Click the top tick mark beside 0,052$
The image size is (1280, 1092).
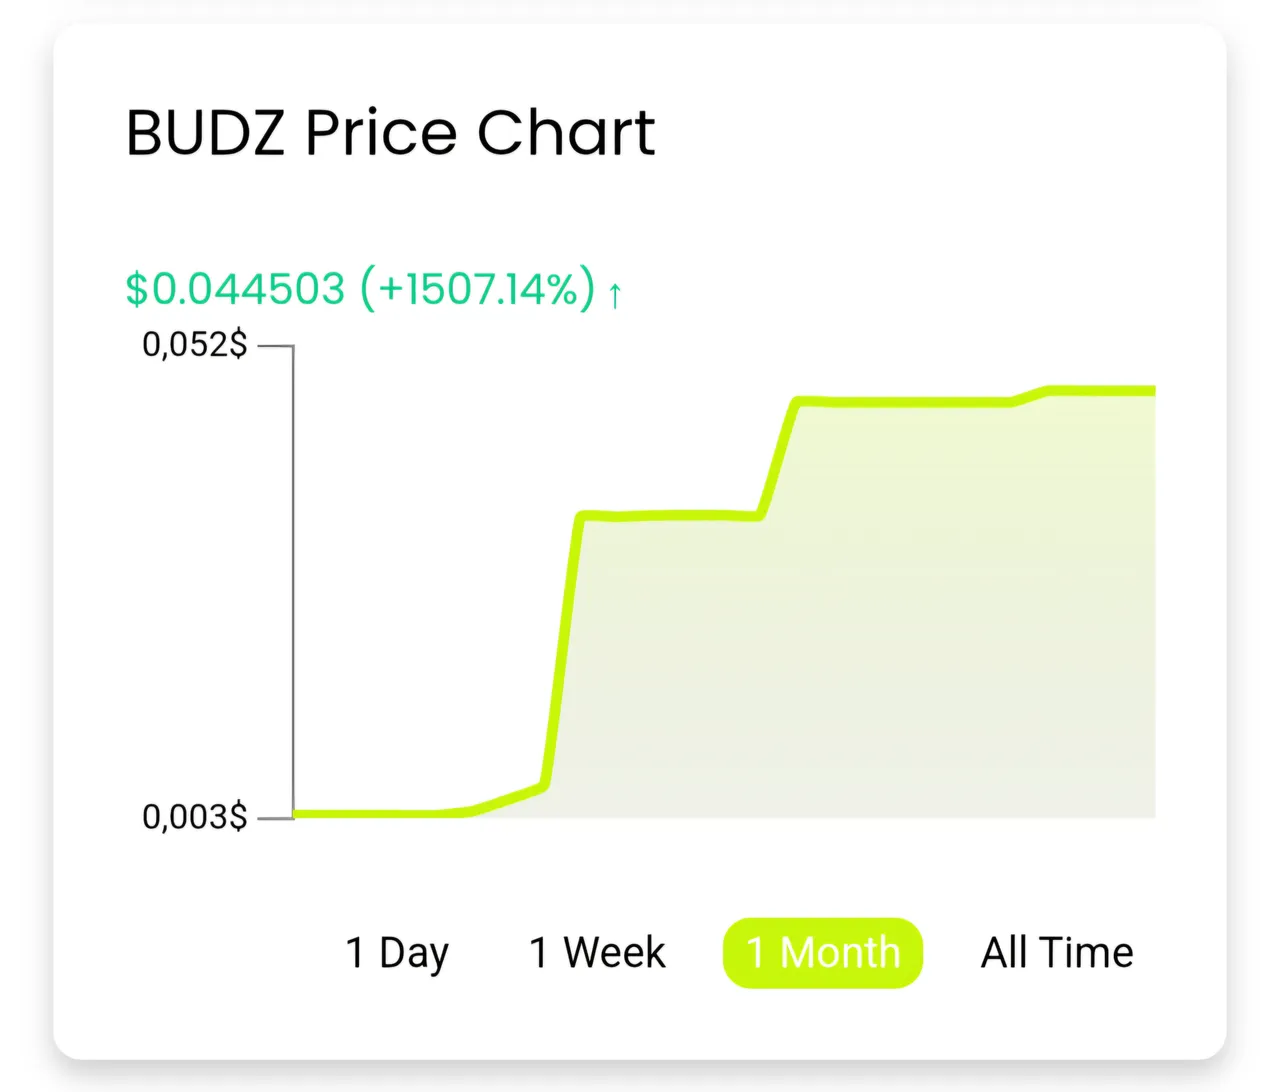point(275,346)
